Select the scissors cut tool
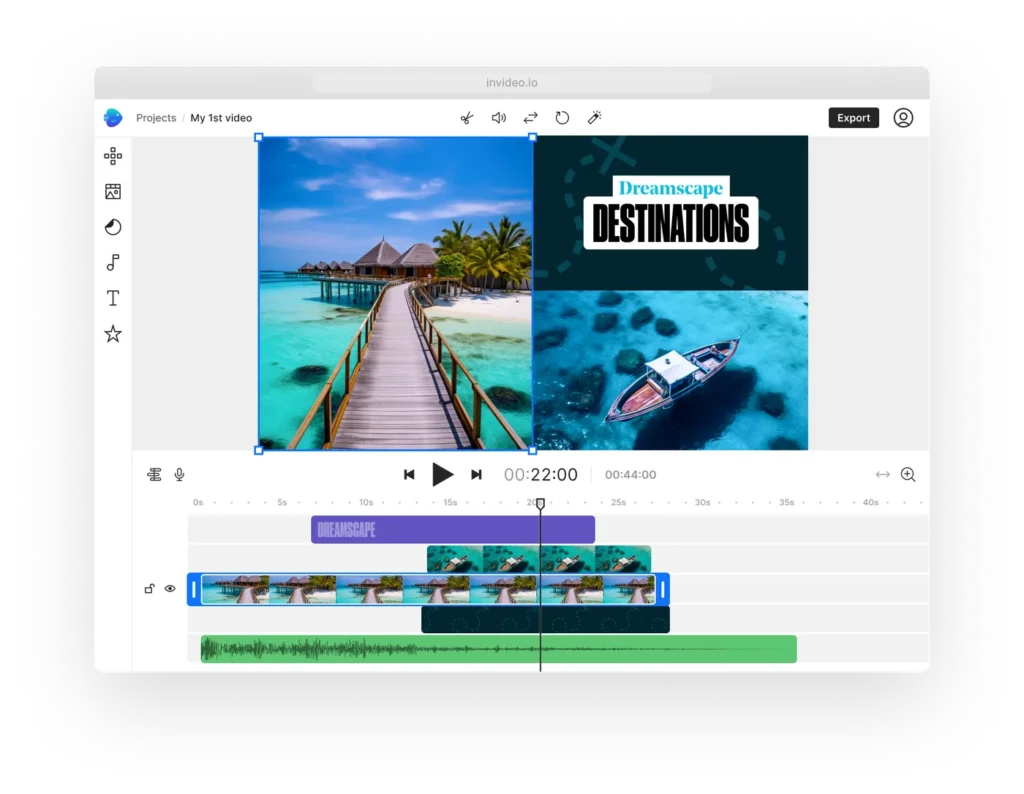Image resolution: width=1024 pixels, height=794 pixels. (466, 118)
